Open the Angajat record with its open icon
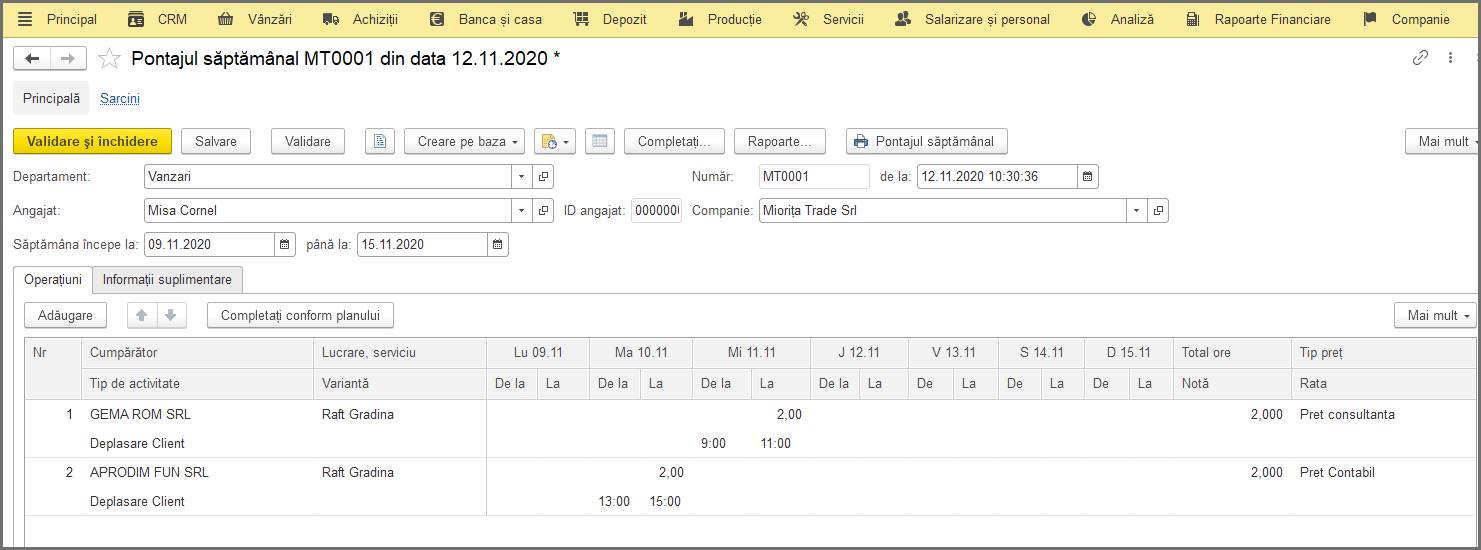Viewport: 1481px width, 550px height. click(543, 211)
